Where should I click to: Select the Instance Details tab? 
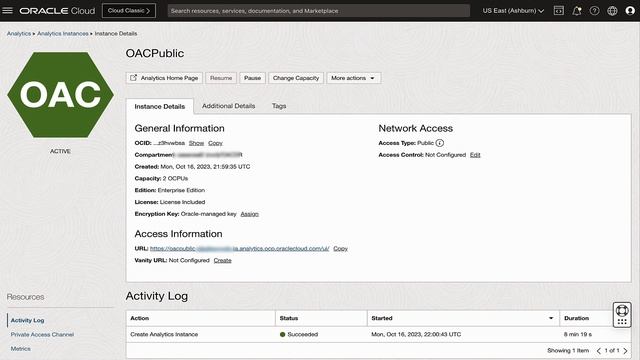tap(160, 106)
